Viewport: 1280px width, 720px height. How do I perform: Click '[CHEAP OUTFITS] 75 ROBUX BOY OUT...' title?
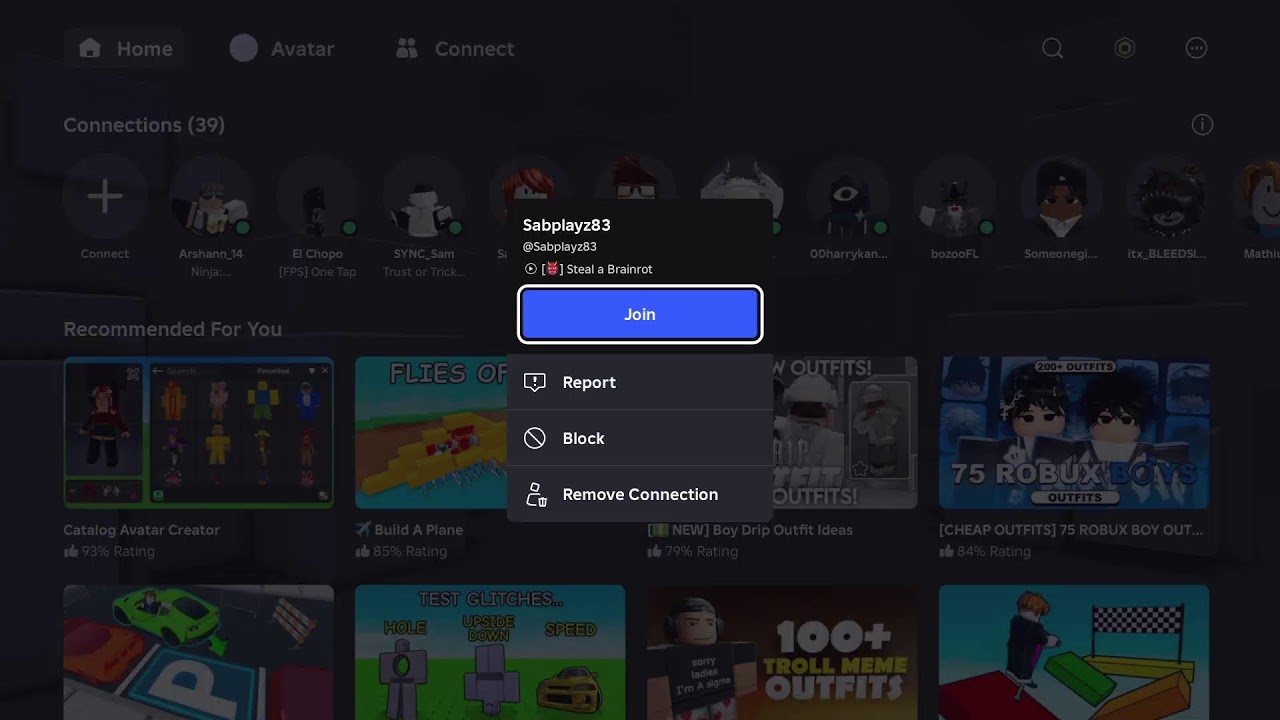coord(1071,530)
